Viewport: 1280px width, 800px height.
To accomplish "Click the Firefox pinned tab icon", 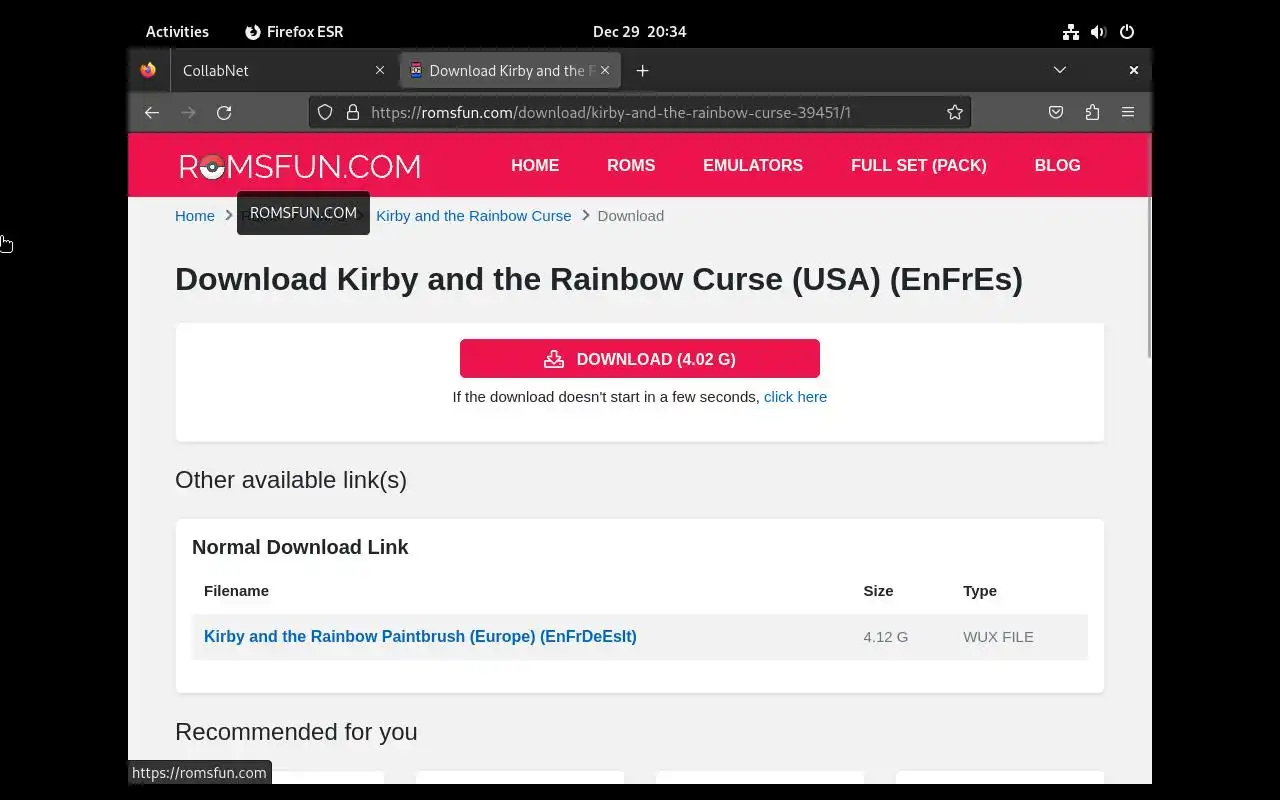I will [x=148, y=70].
